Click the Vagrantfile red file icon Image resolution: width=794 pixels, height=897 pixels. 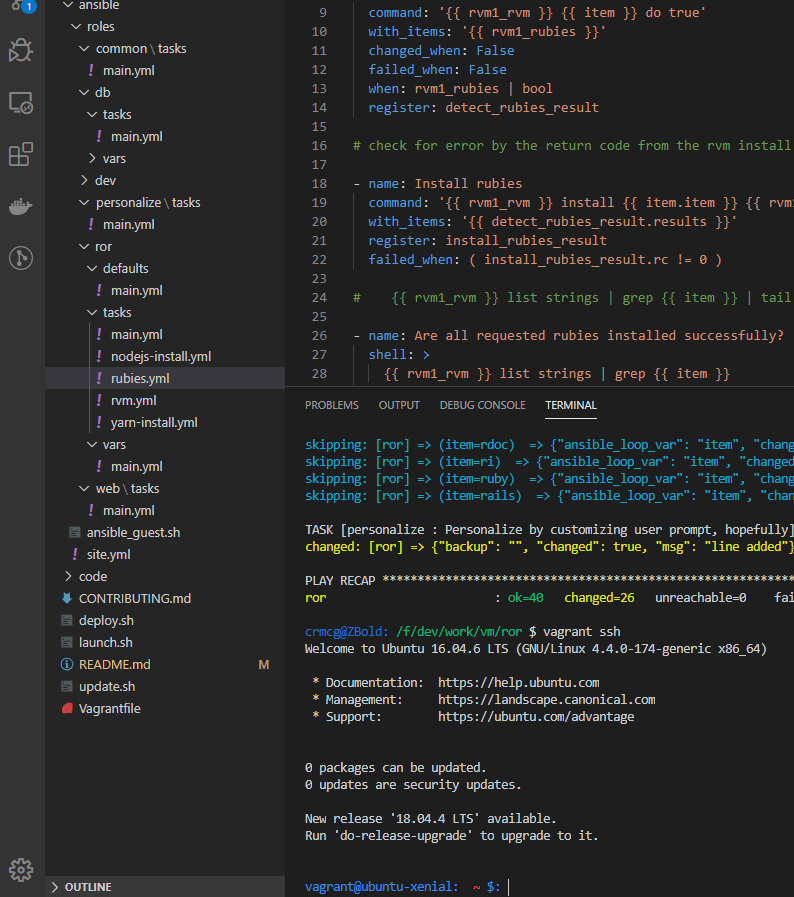coord(67,708)
